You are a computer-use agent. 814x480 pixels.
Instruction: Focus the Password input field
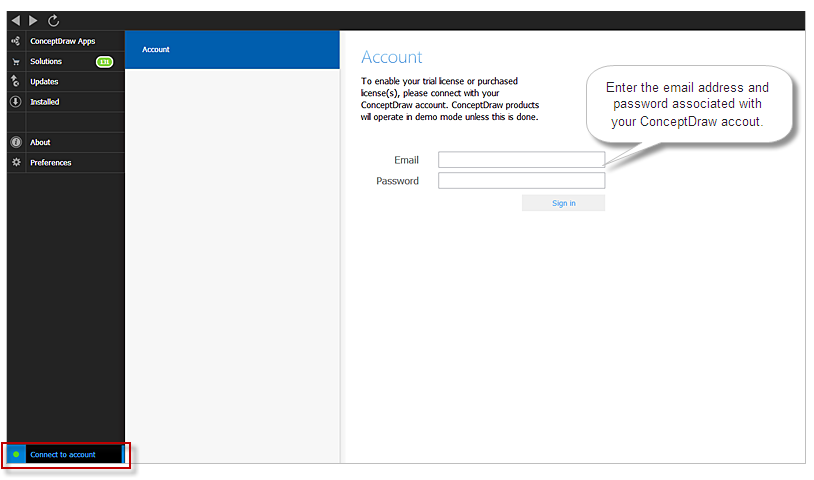click(521, 180)
